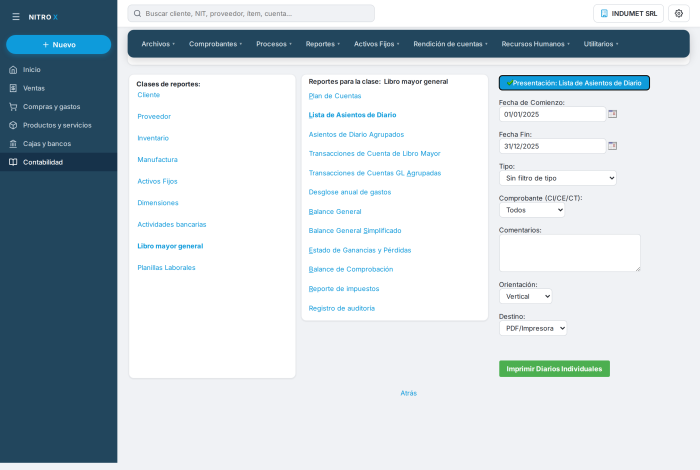Open Lista de Asientos de Diario report
The height and width of the screenshot is (470, 700).
pos(353,115)
